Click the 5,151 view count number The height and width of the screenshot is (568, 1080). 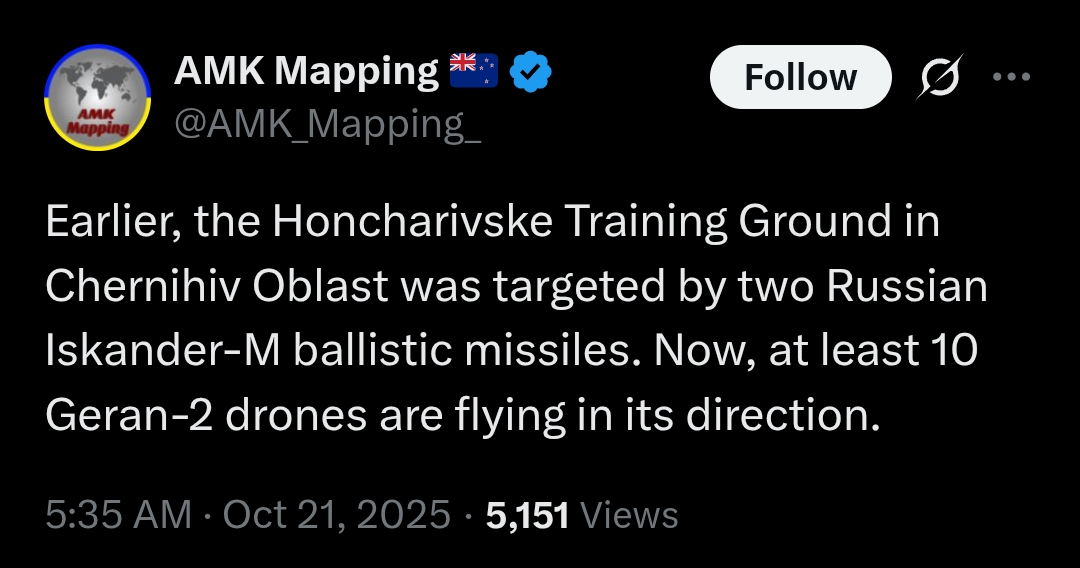(528, 515)
